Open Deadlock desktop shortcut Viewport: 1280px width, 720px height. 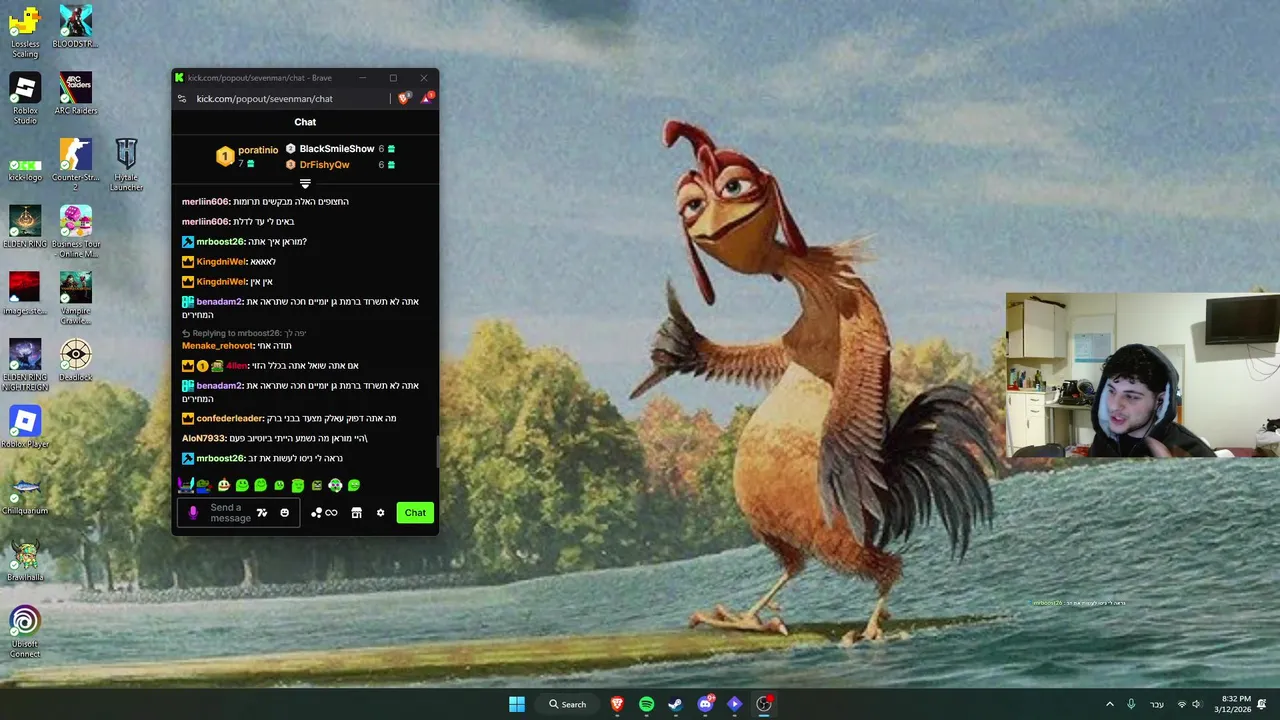click(x=75, y=361)
